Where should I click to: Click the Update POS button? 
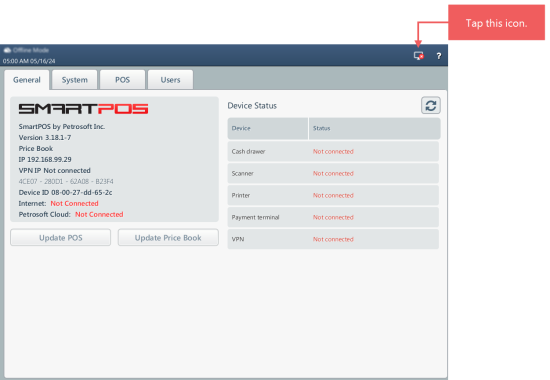point(61,238)
